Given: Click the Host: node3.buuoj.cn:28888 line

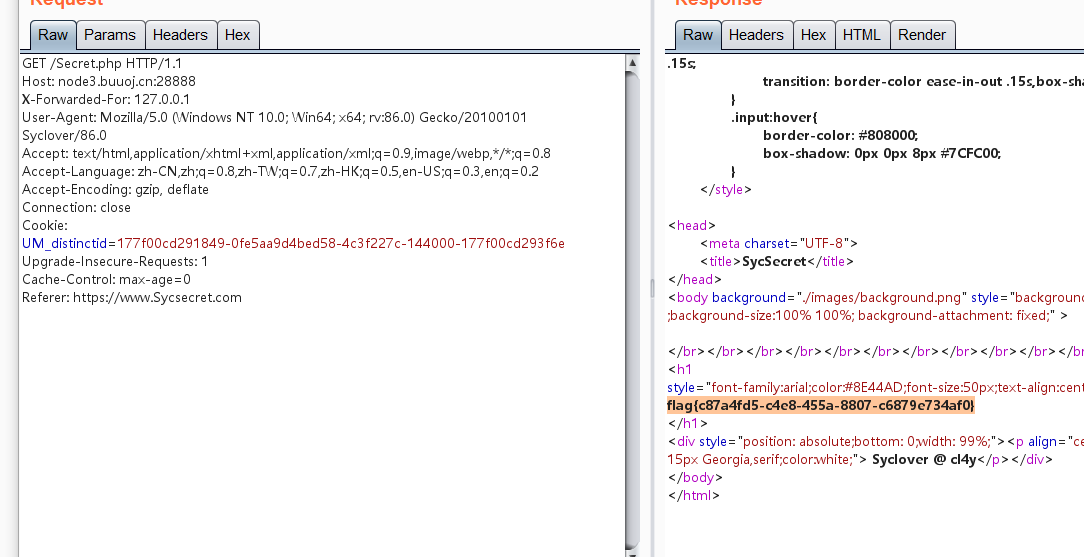Looking at the screenshot, I should [x=109, y=82].
